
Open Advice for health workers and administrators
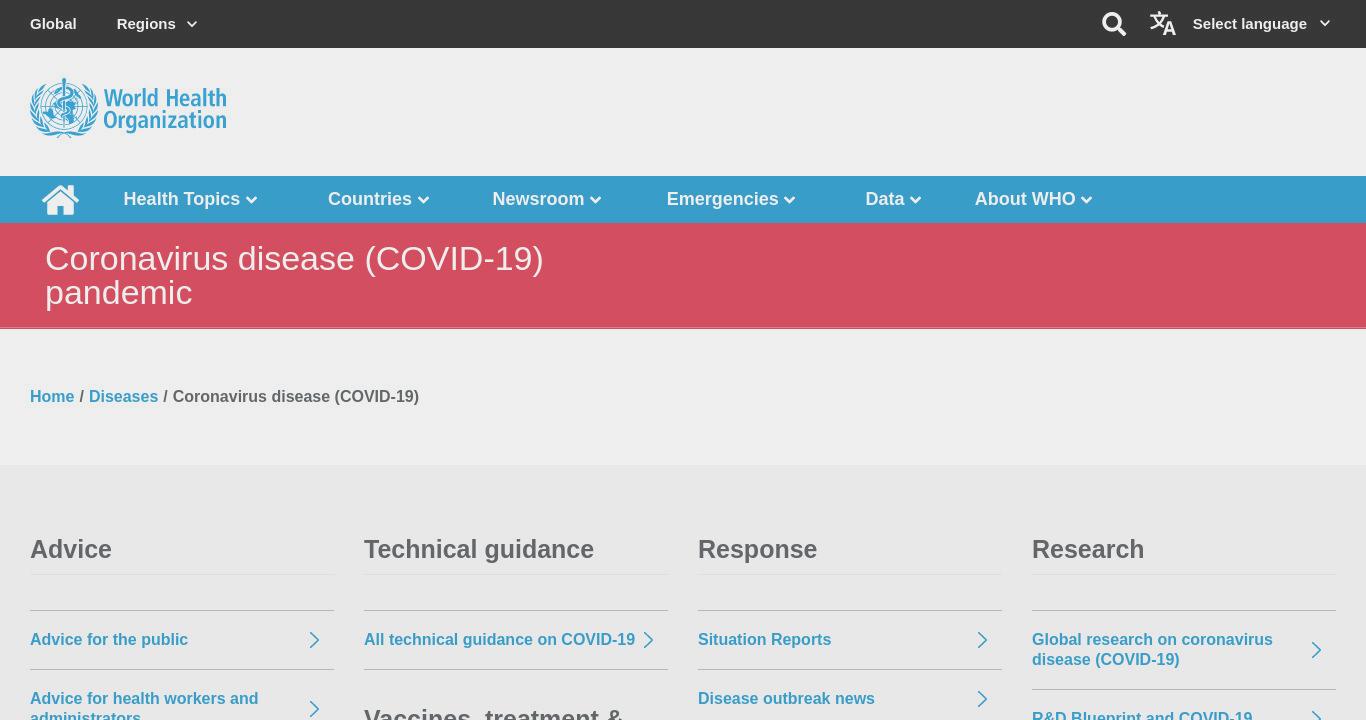144,706
